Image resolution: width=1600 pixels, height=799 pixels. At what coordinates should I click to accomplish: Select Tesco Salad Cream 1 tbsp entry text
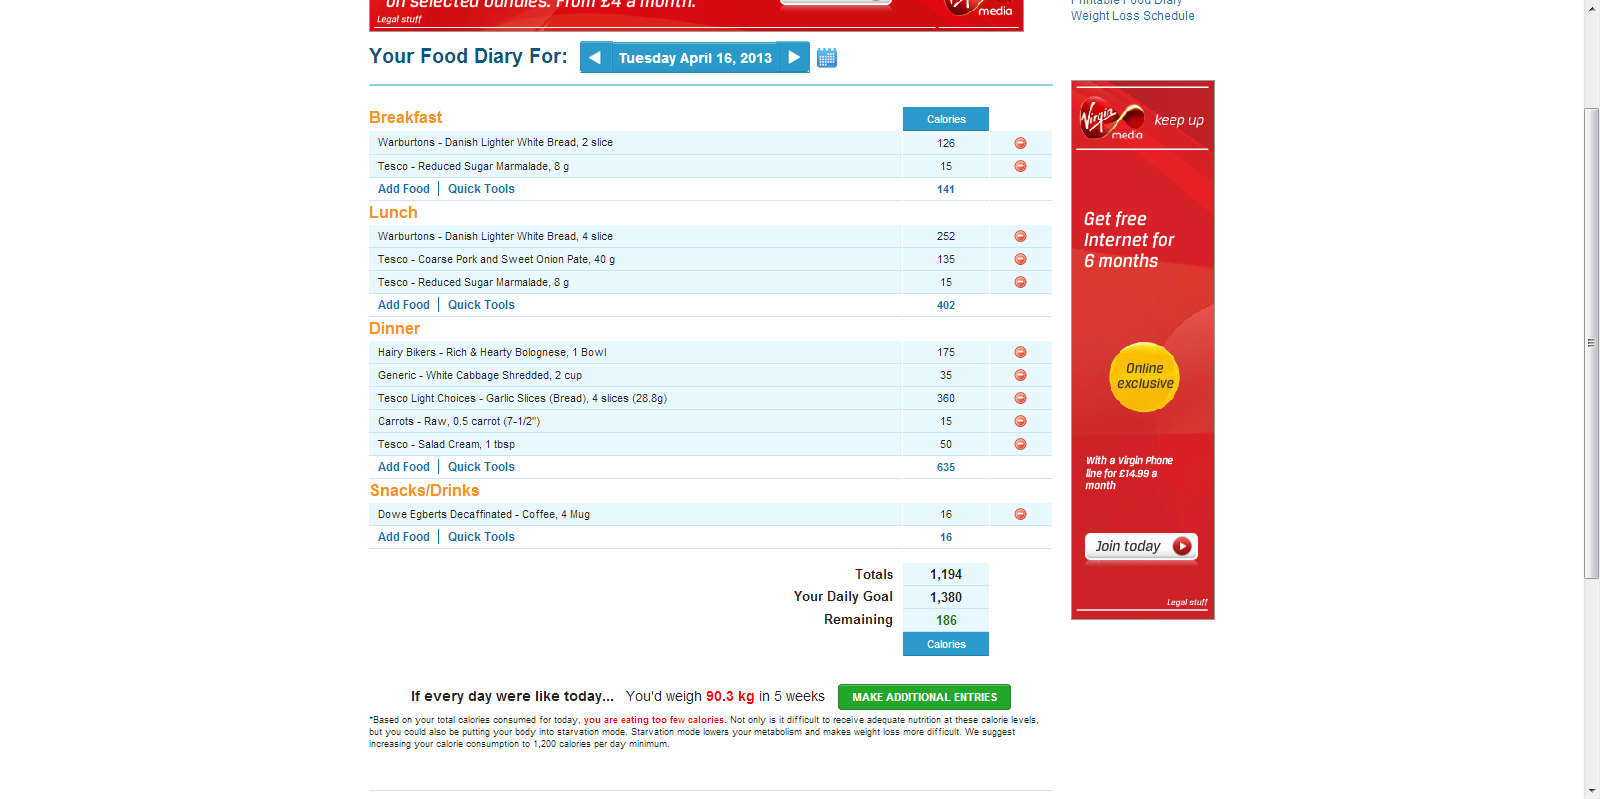tap(446, 444)
